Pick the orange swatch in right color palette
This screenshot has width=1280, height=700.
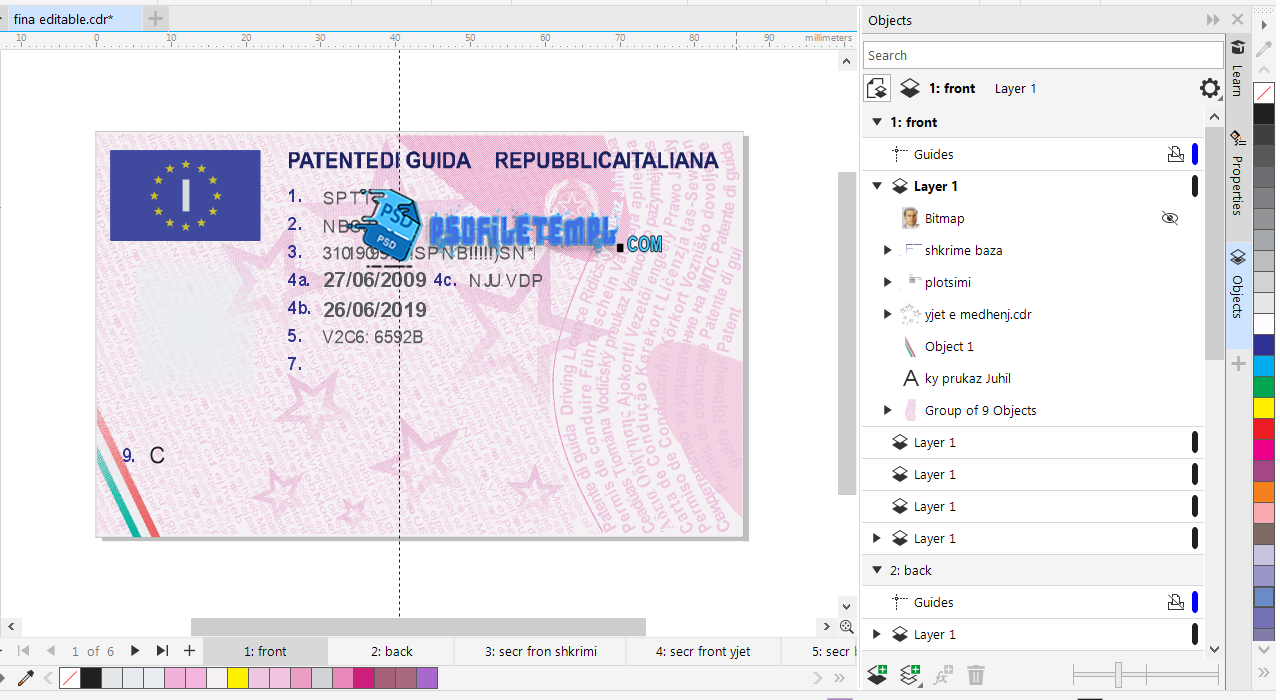coord(1264,492)
